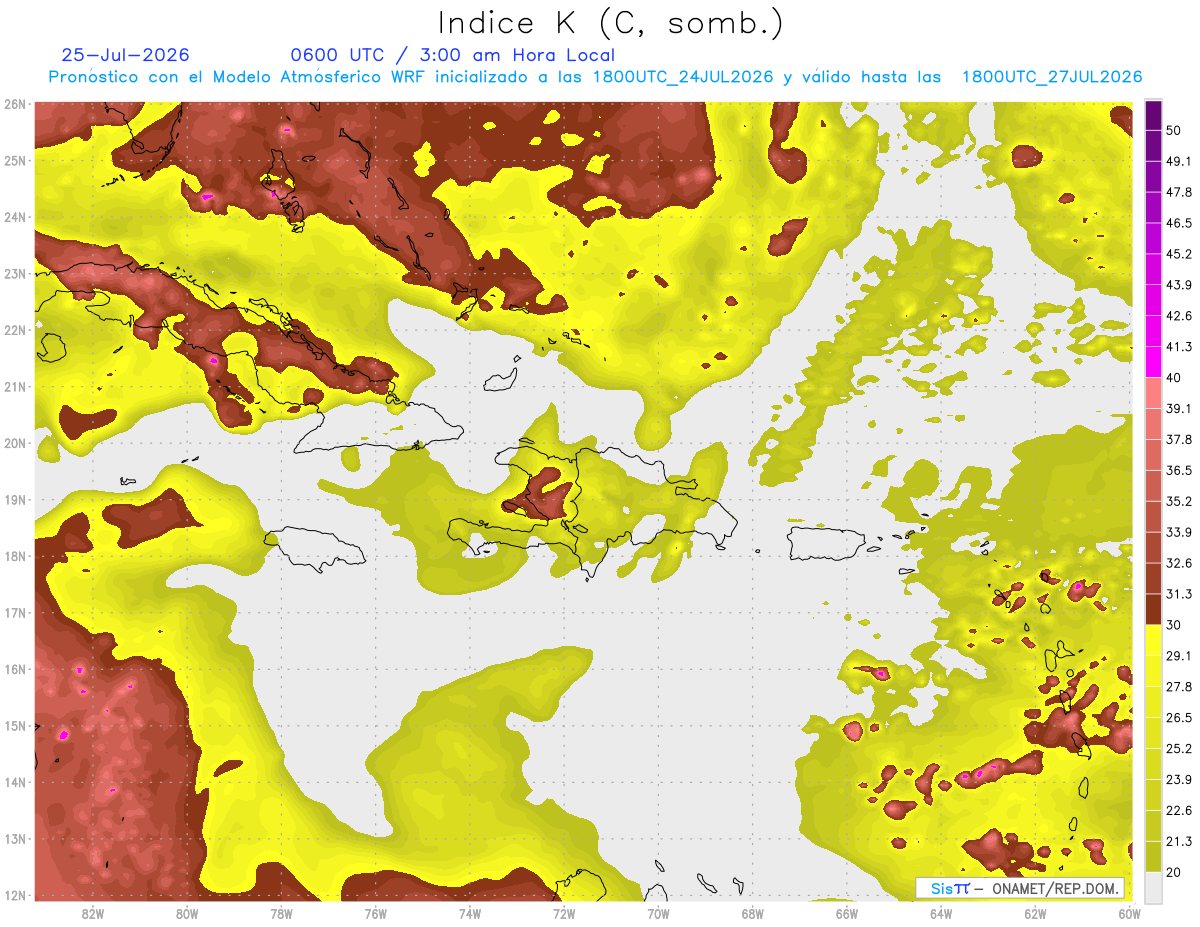Click the colorbar value '50'
The height and width of the screenshot is (927, 1200).
click(x=1174, y=131)
